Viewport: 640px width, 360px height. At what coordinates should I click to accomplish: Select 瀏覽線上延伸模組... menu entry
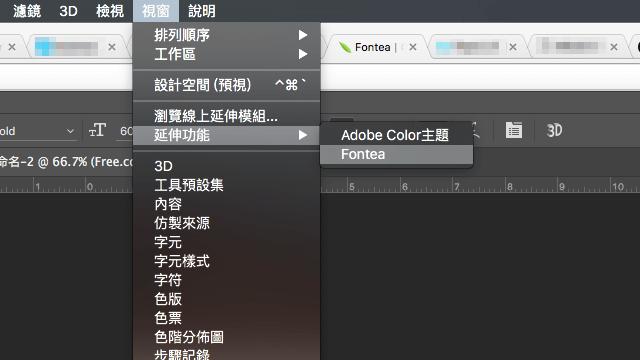coord(227,116)
